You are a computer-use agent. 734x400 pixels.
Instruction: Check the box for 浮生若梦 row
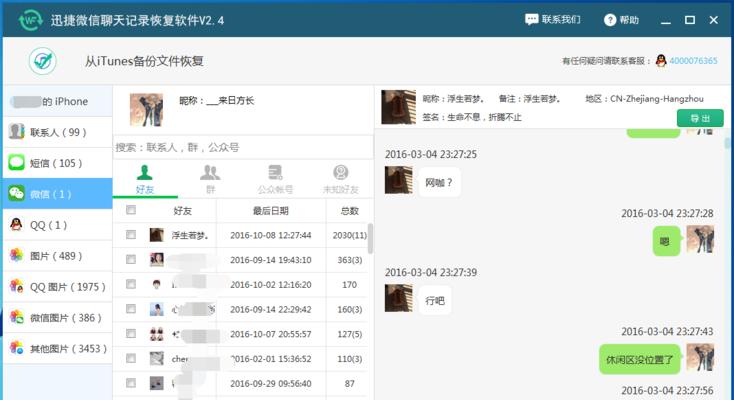131,235
